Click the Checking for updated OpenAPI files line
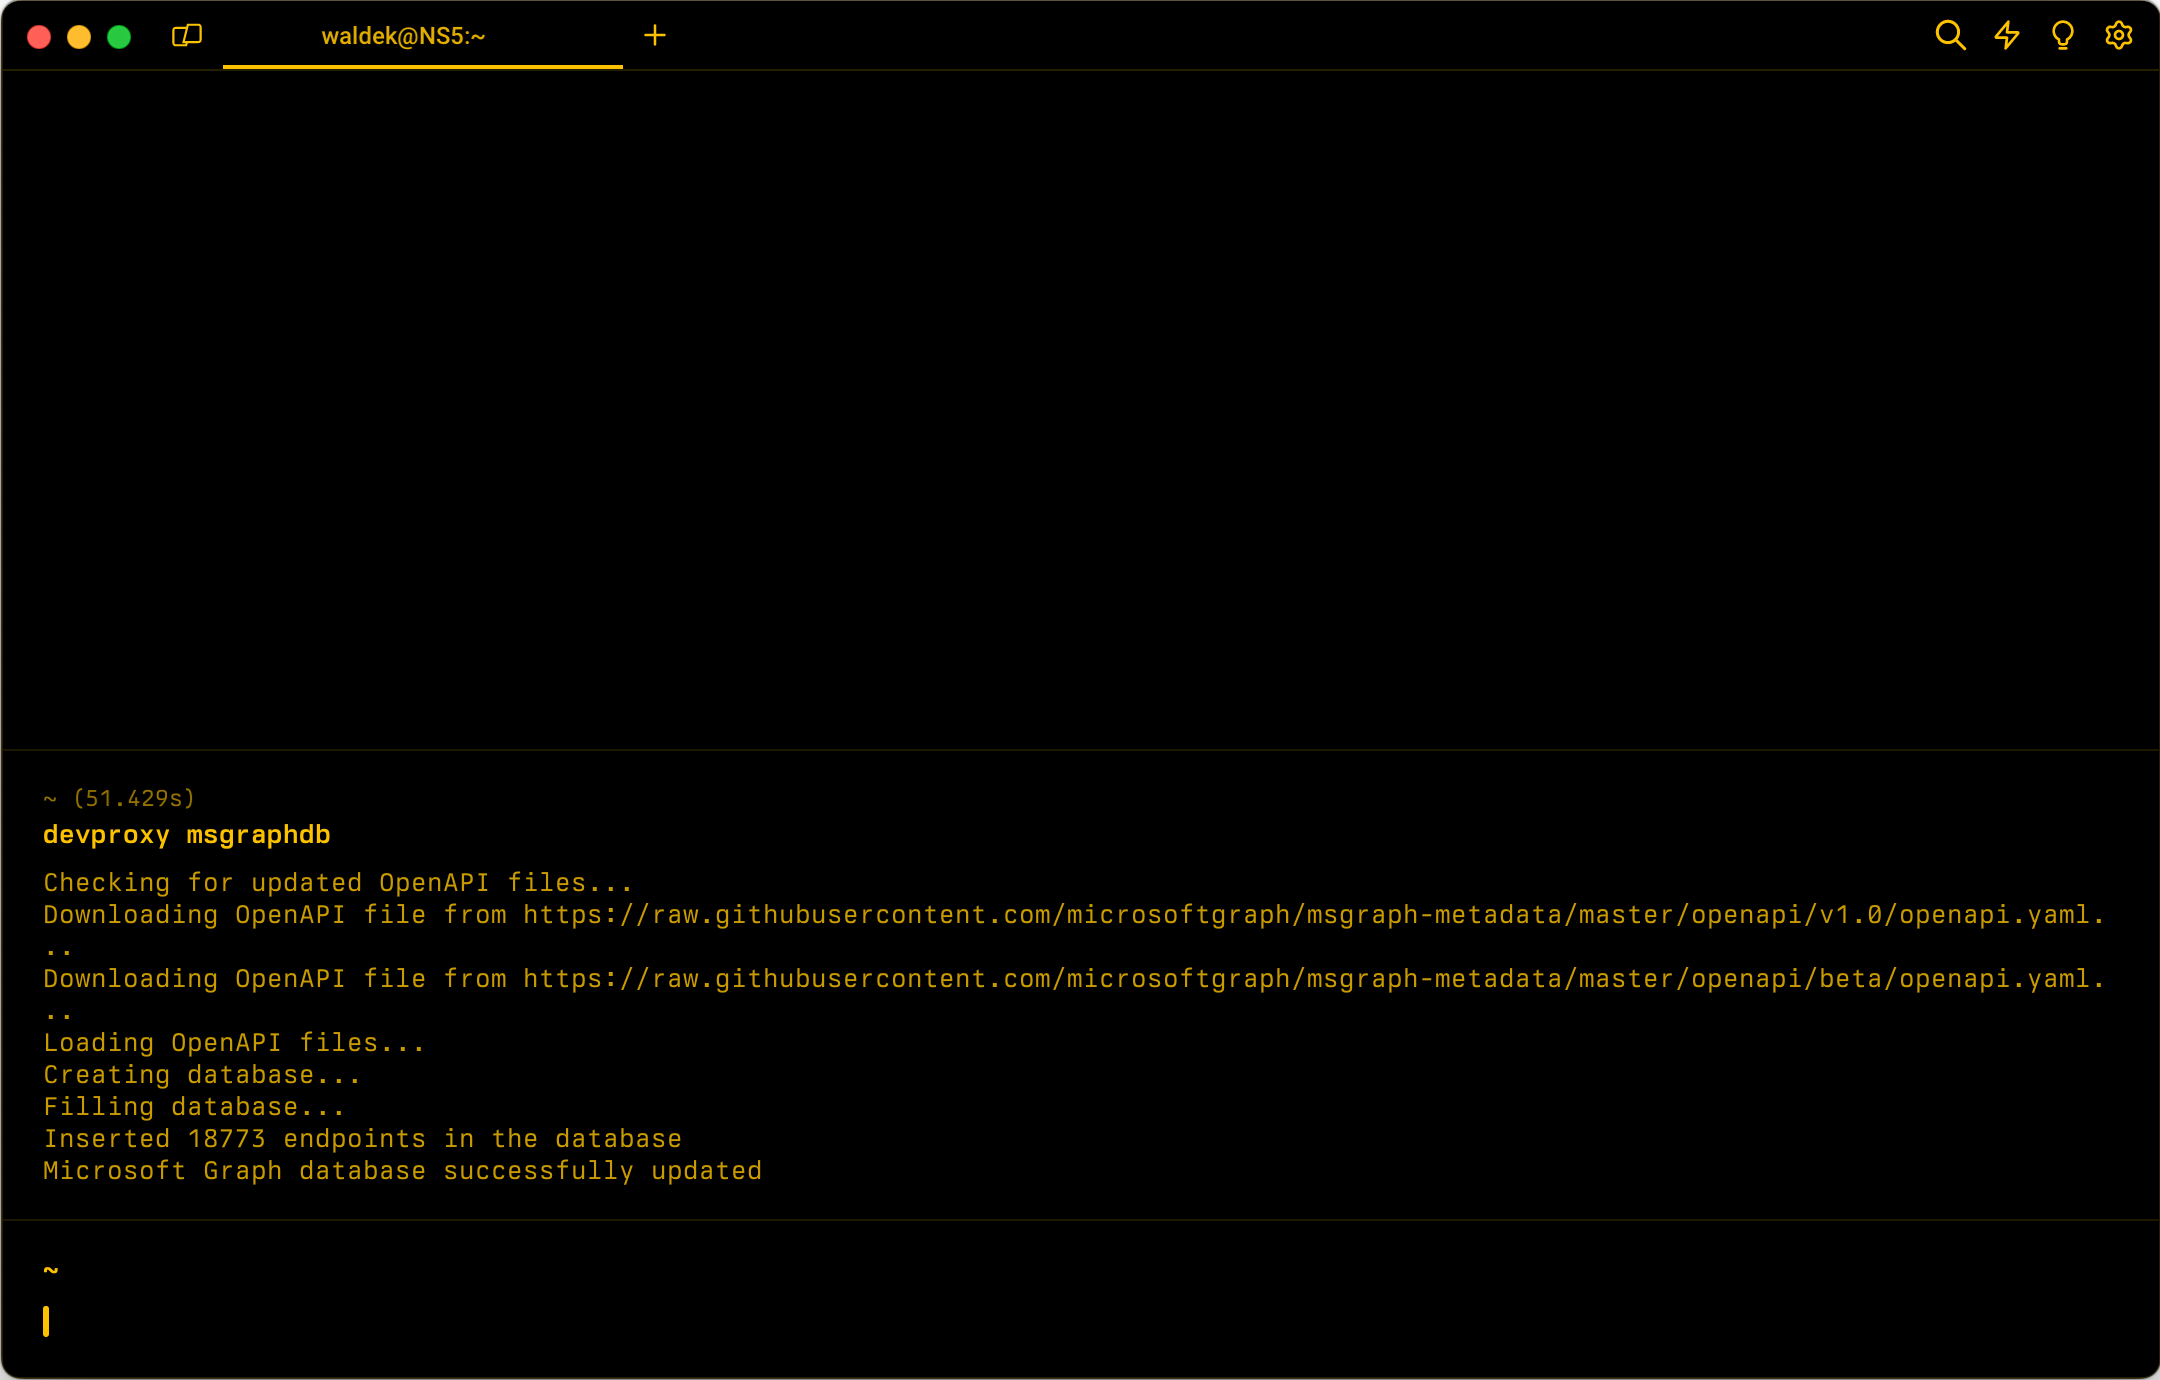The width and height of the screenshot is (2160, 1380). click(x=338, y=883)
